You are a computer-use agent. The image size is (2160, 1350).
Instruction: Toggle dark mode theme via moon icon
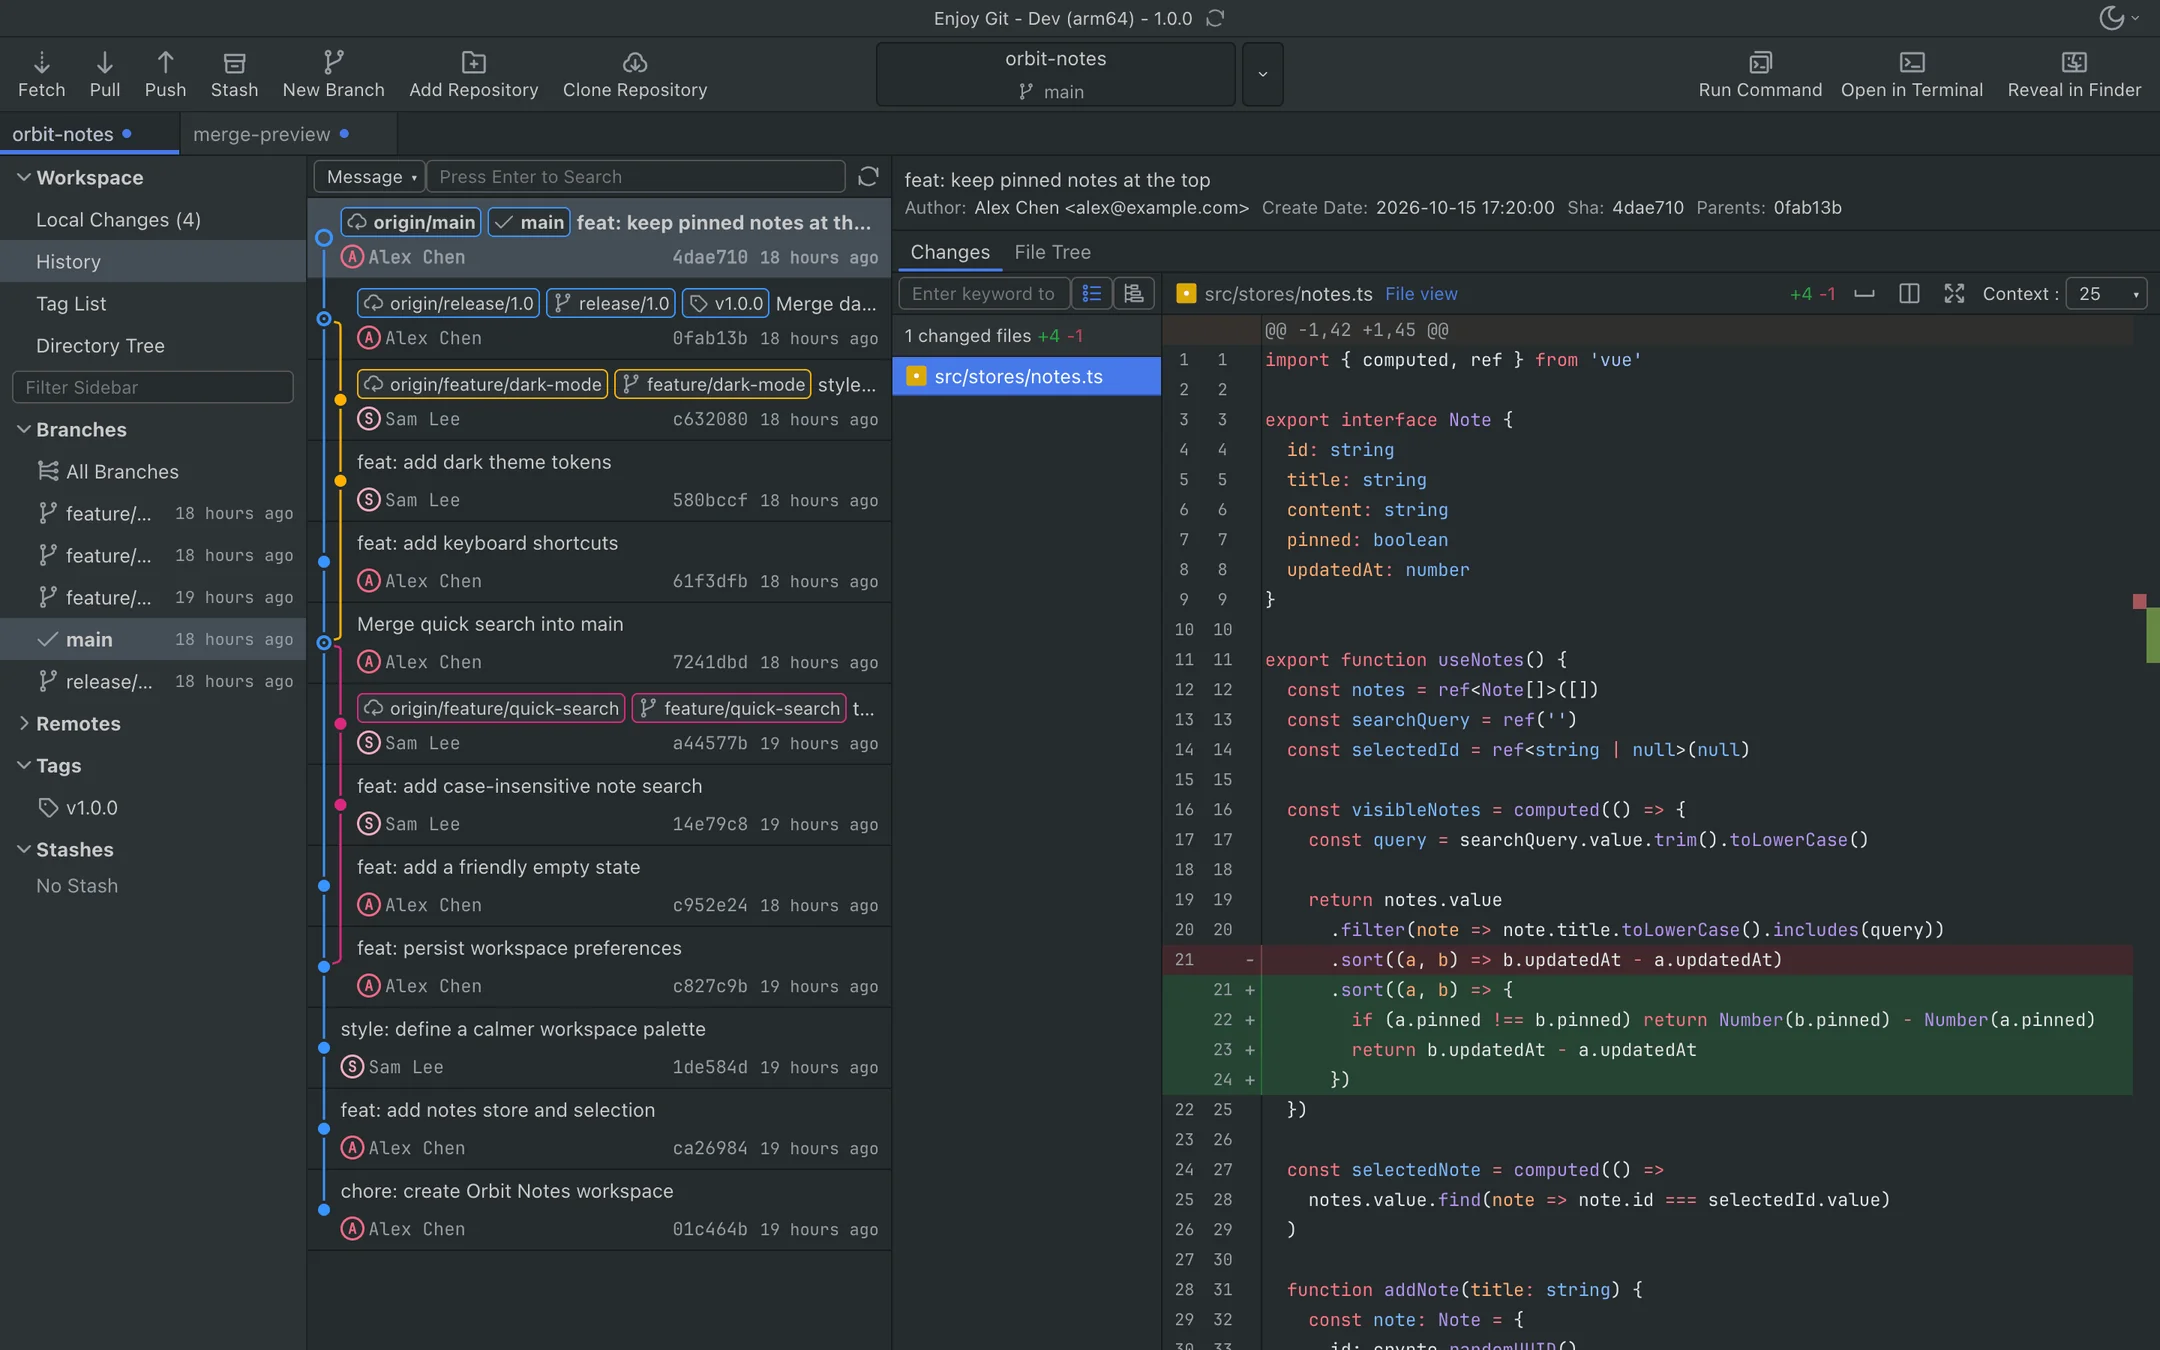(x=2111, y=18)
